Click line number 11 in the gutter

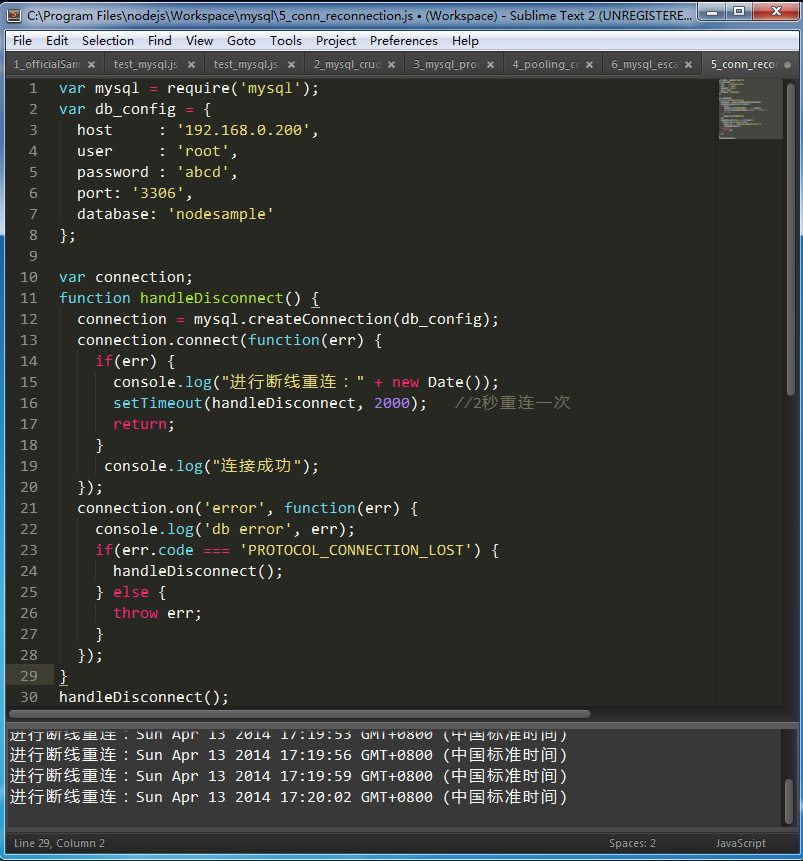[x=29, y=298]
